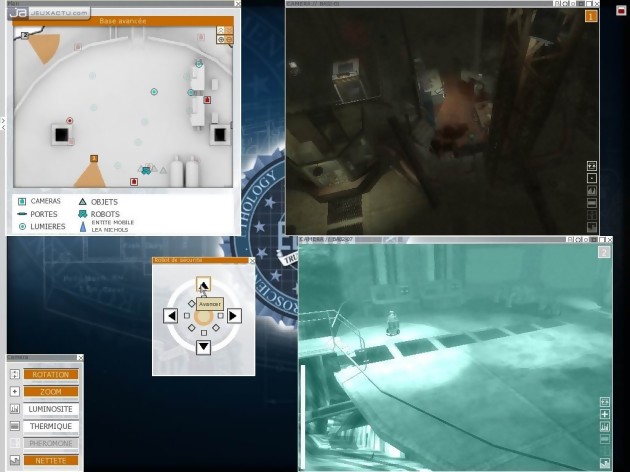Click upper-left diamond on robot control pad
Viewport: 630px width, 472px height.
192,304
